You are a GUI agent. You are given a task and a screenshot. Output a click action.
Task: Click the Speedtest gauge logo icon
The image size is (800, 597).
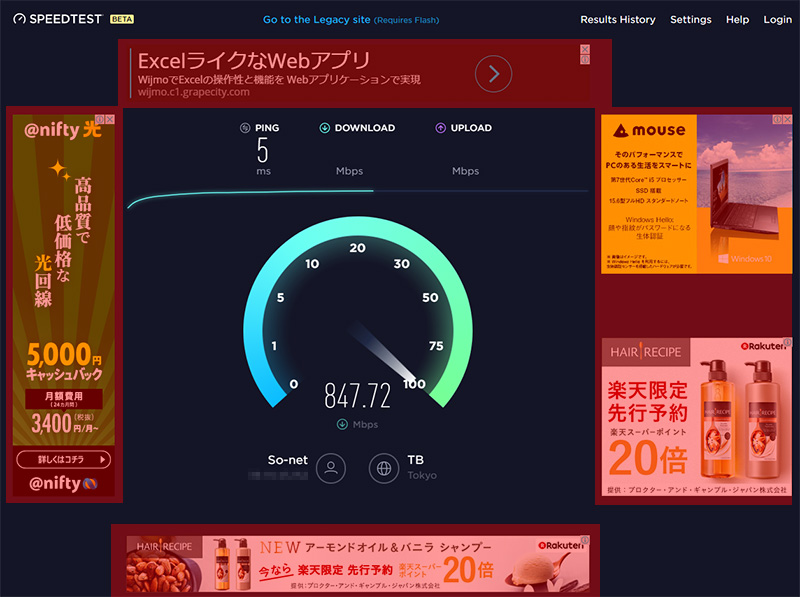pyautogui.click(x=19, y=19)
